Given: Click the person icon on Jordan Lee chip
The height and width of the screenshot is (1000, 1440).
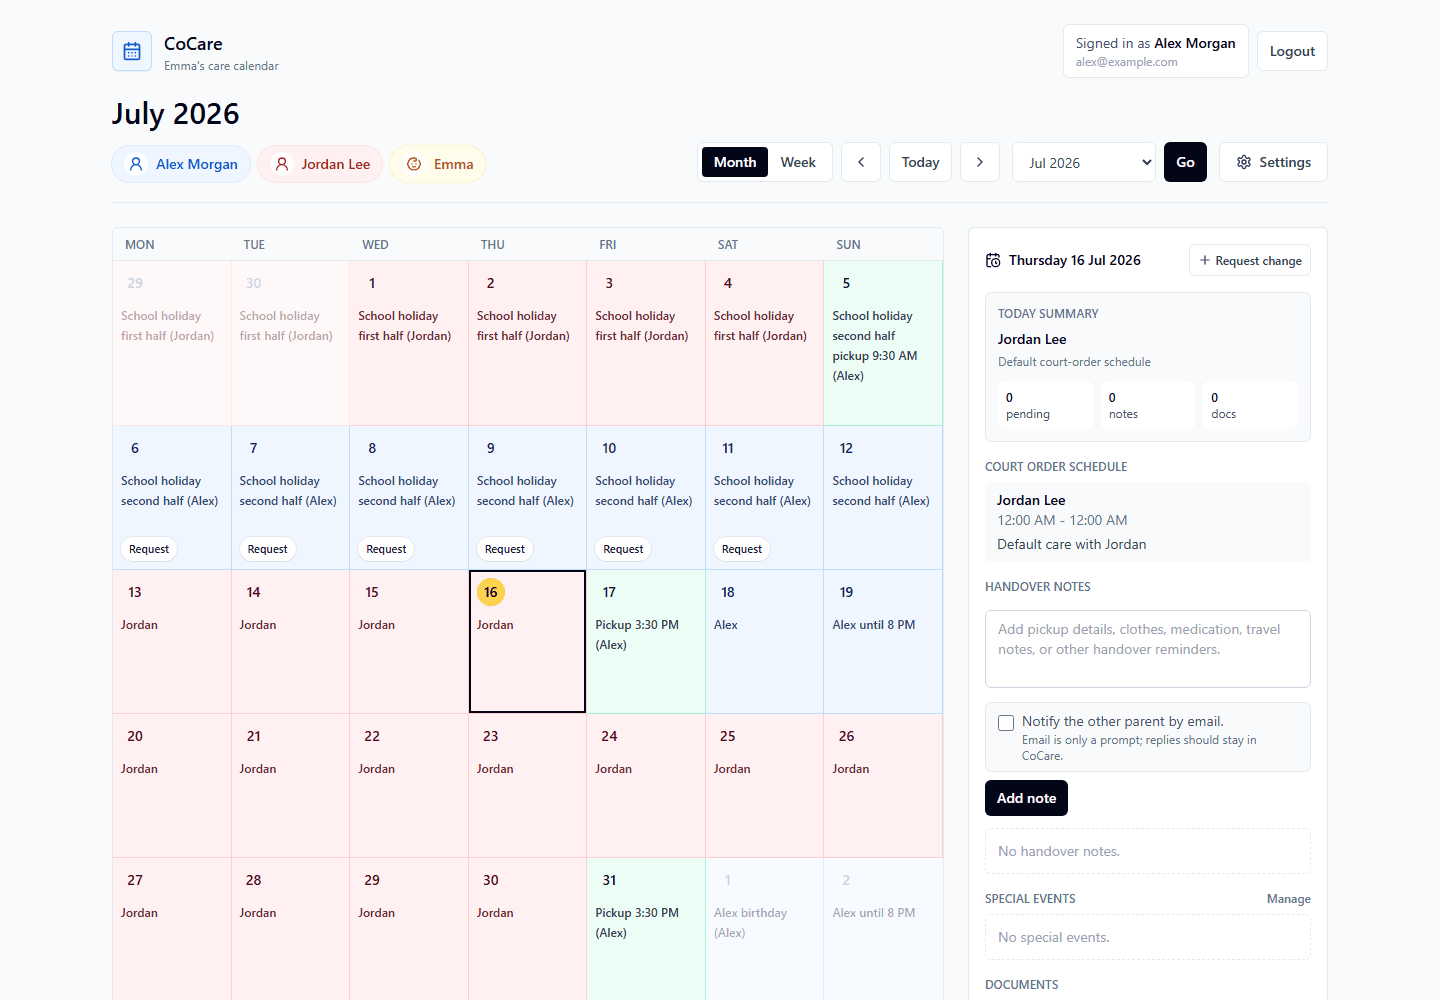Looking at the screenshot, I should (282, 164).
